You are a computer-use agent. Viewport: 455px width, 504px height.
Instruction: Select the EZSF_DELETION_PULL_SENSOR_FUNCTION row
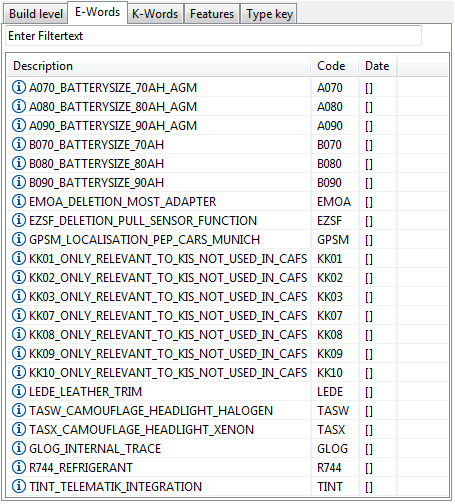(227, 220)
